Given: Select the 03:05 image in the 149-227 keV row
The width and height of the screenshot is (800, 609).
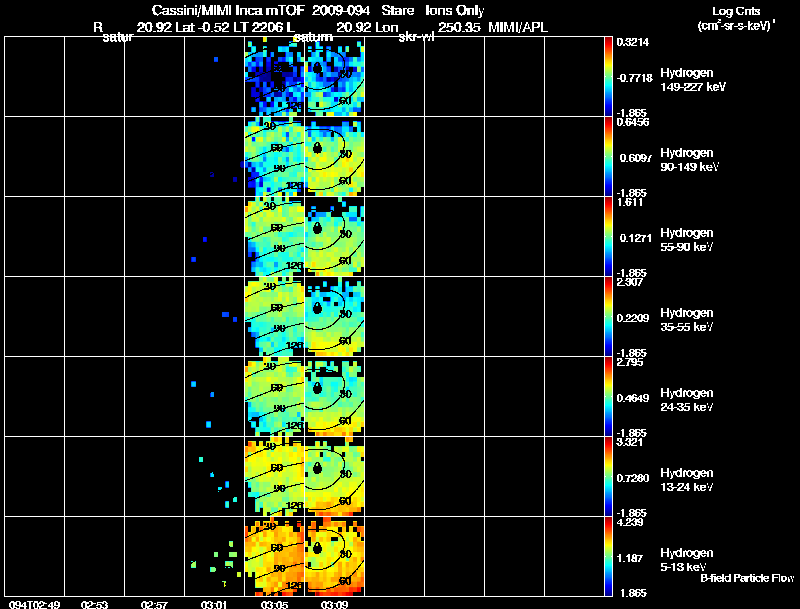Looking at the screenshot, I should 274,77.
